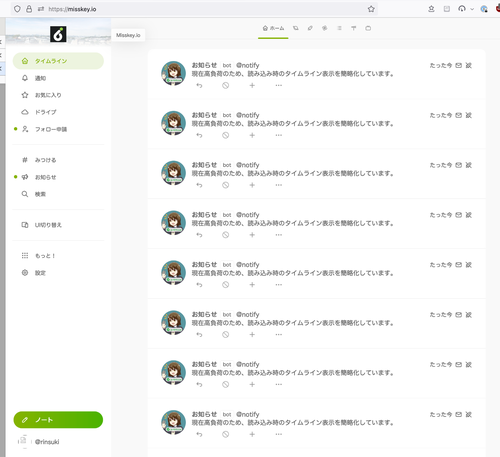
Task: Click the padlock site info icon
Action: tap(29, 9)
